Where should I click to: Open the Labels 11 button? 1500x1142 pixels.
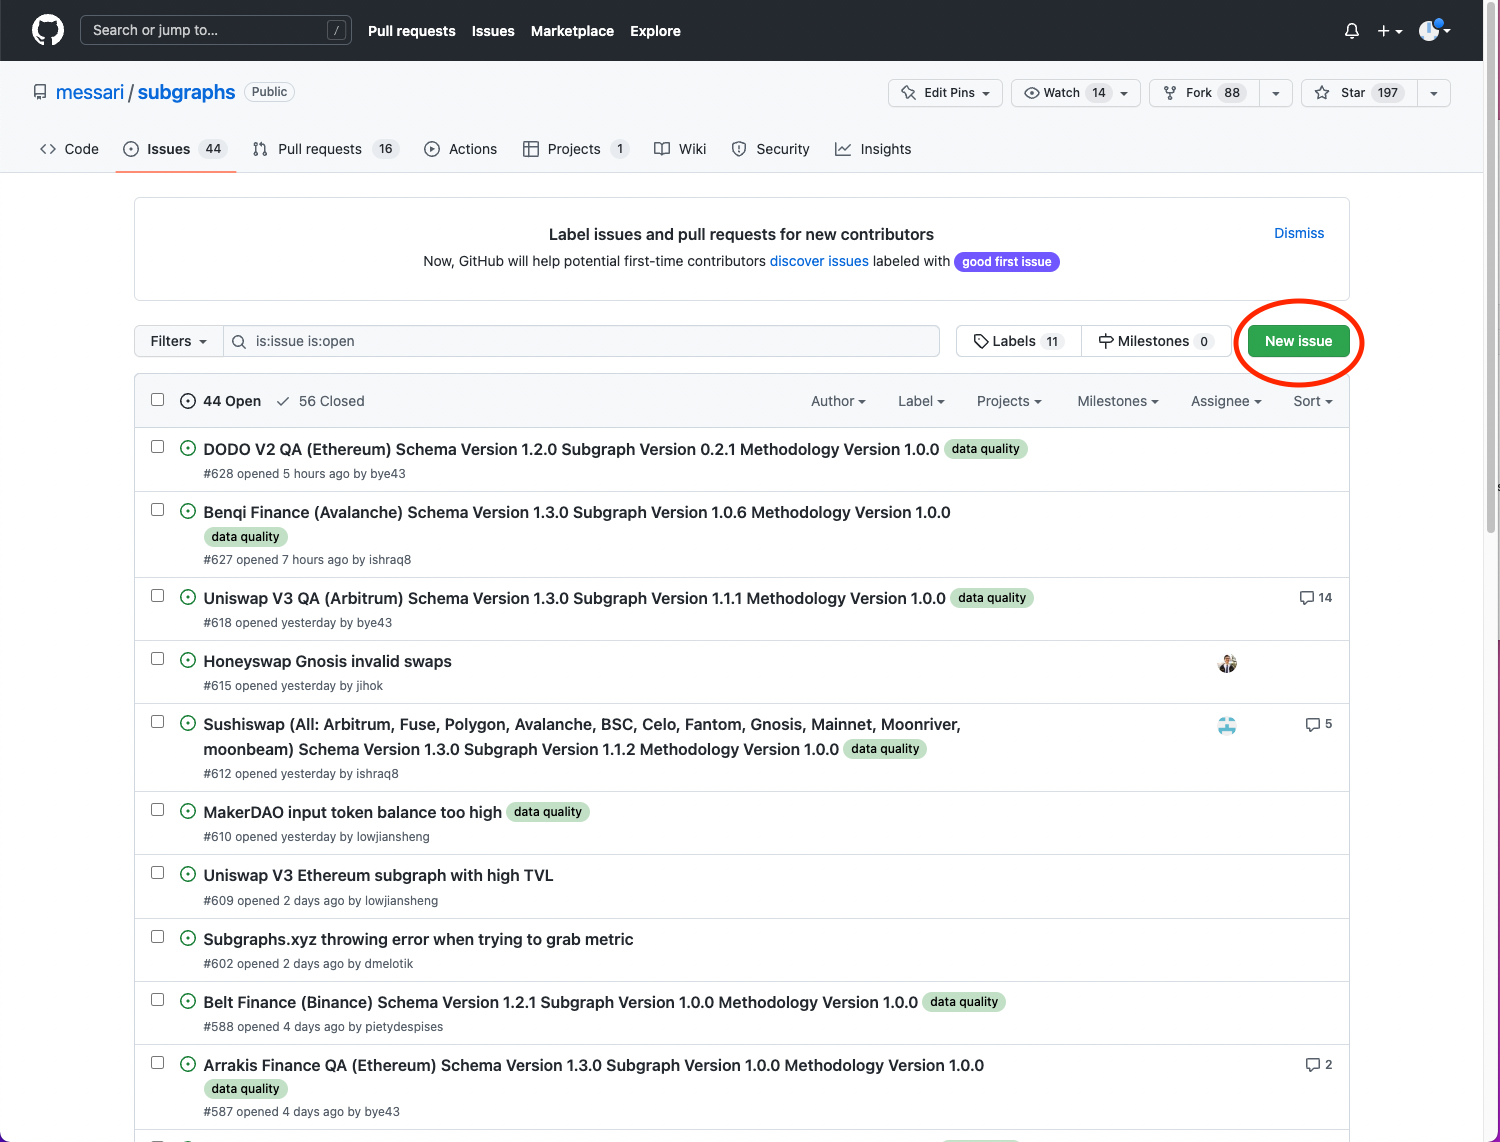pyautogui.click(x=1018, y=341)
